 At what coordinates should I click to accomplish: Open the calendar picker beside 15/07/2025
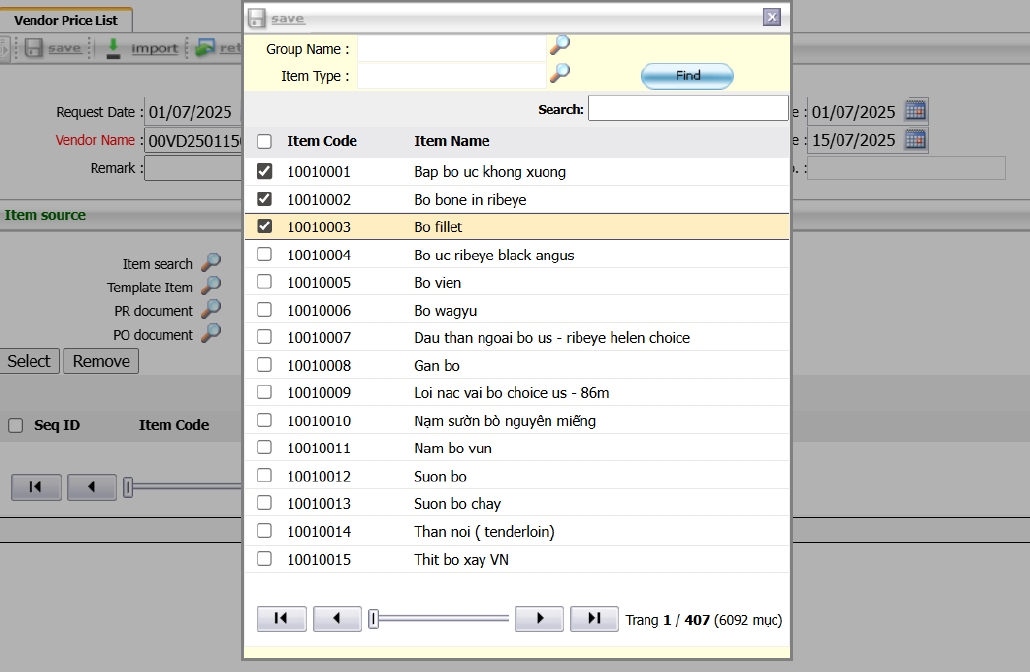pos(915,140)
